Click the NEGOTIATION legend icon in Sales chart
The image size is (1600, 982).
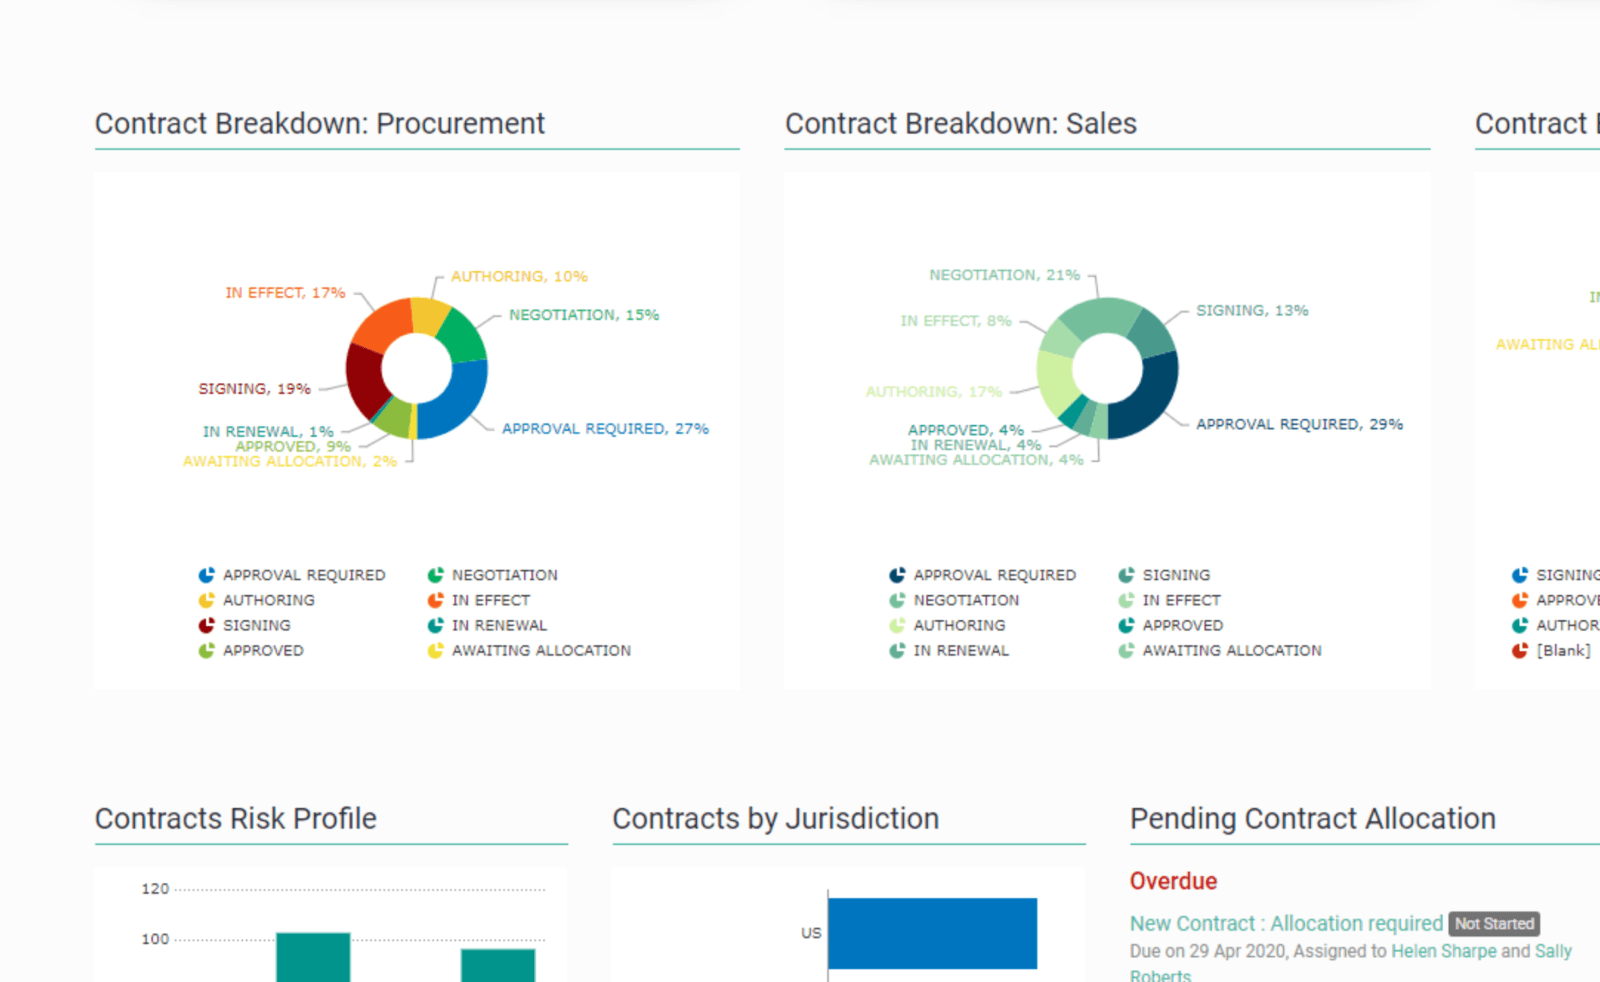(896, 599)
